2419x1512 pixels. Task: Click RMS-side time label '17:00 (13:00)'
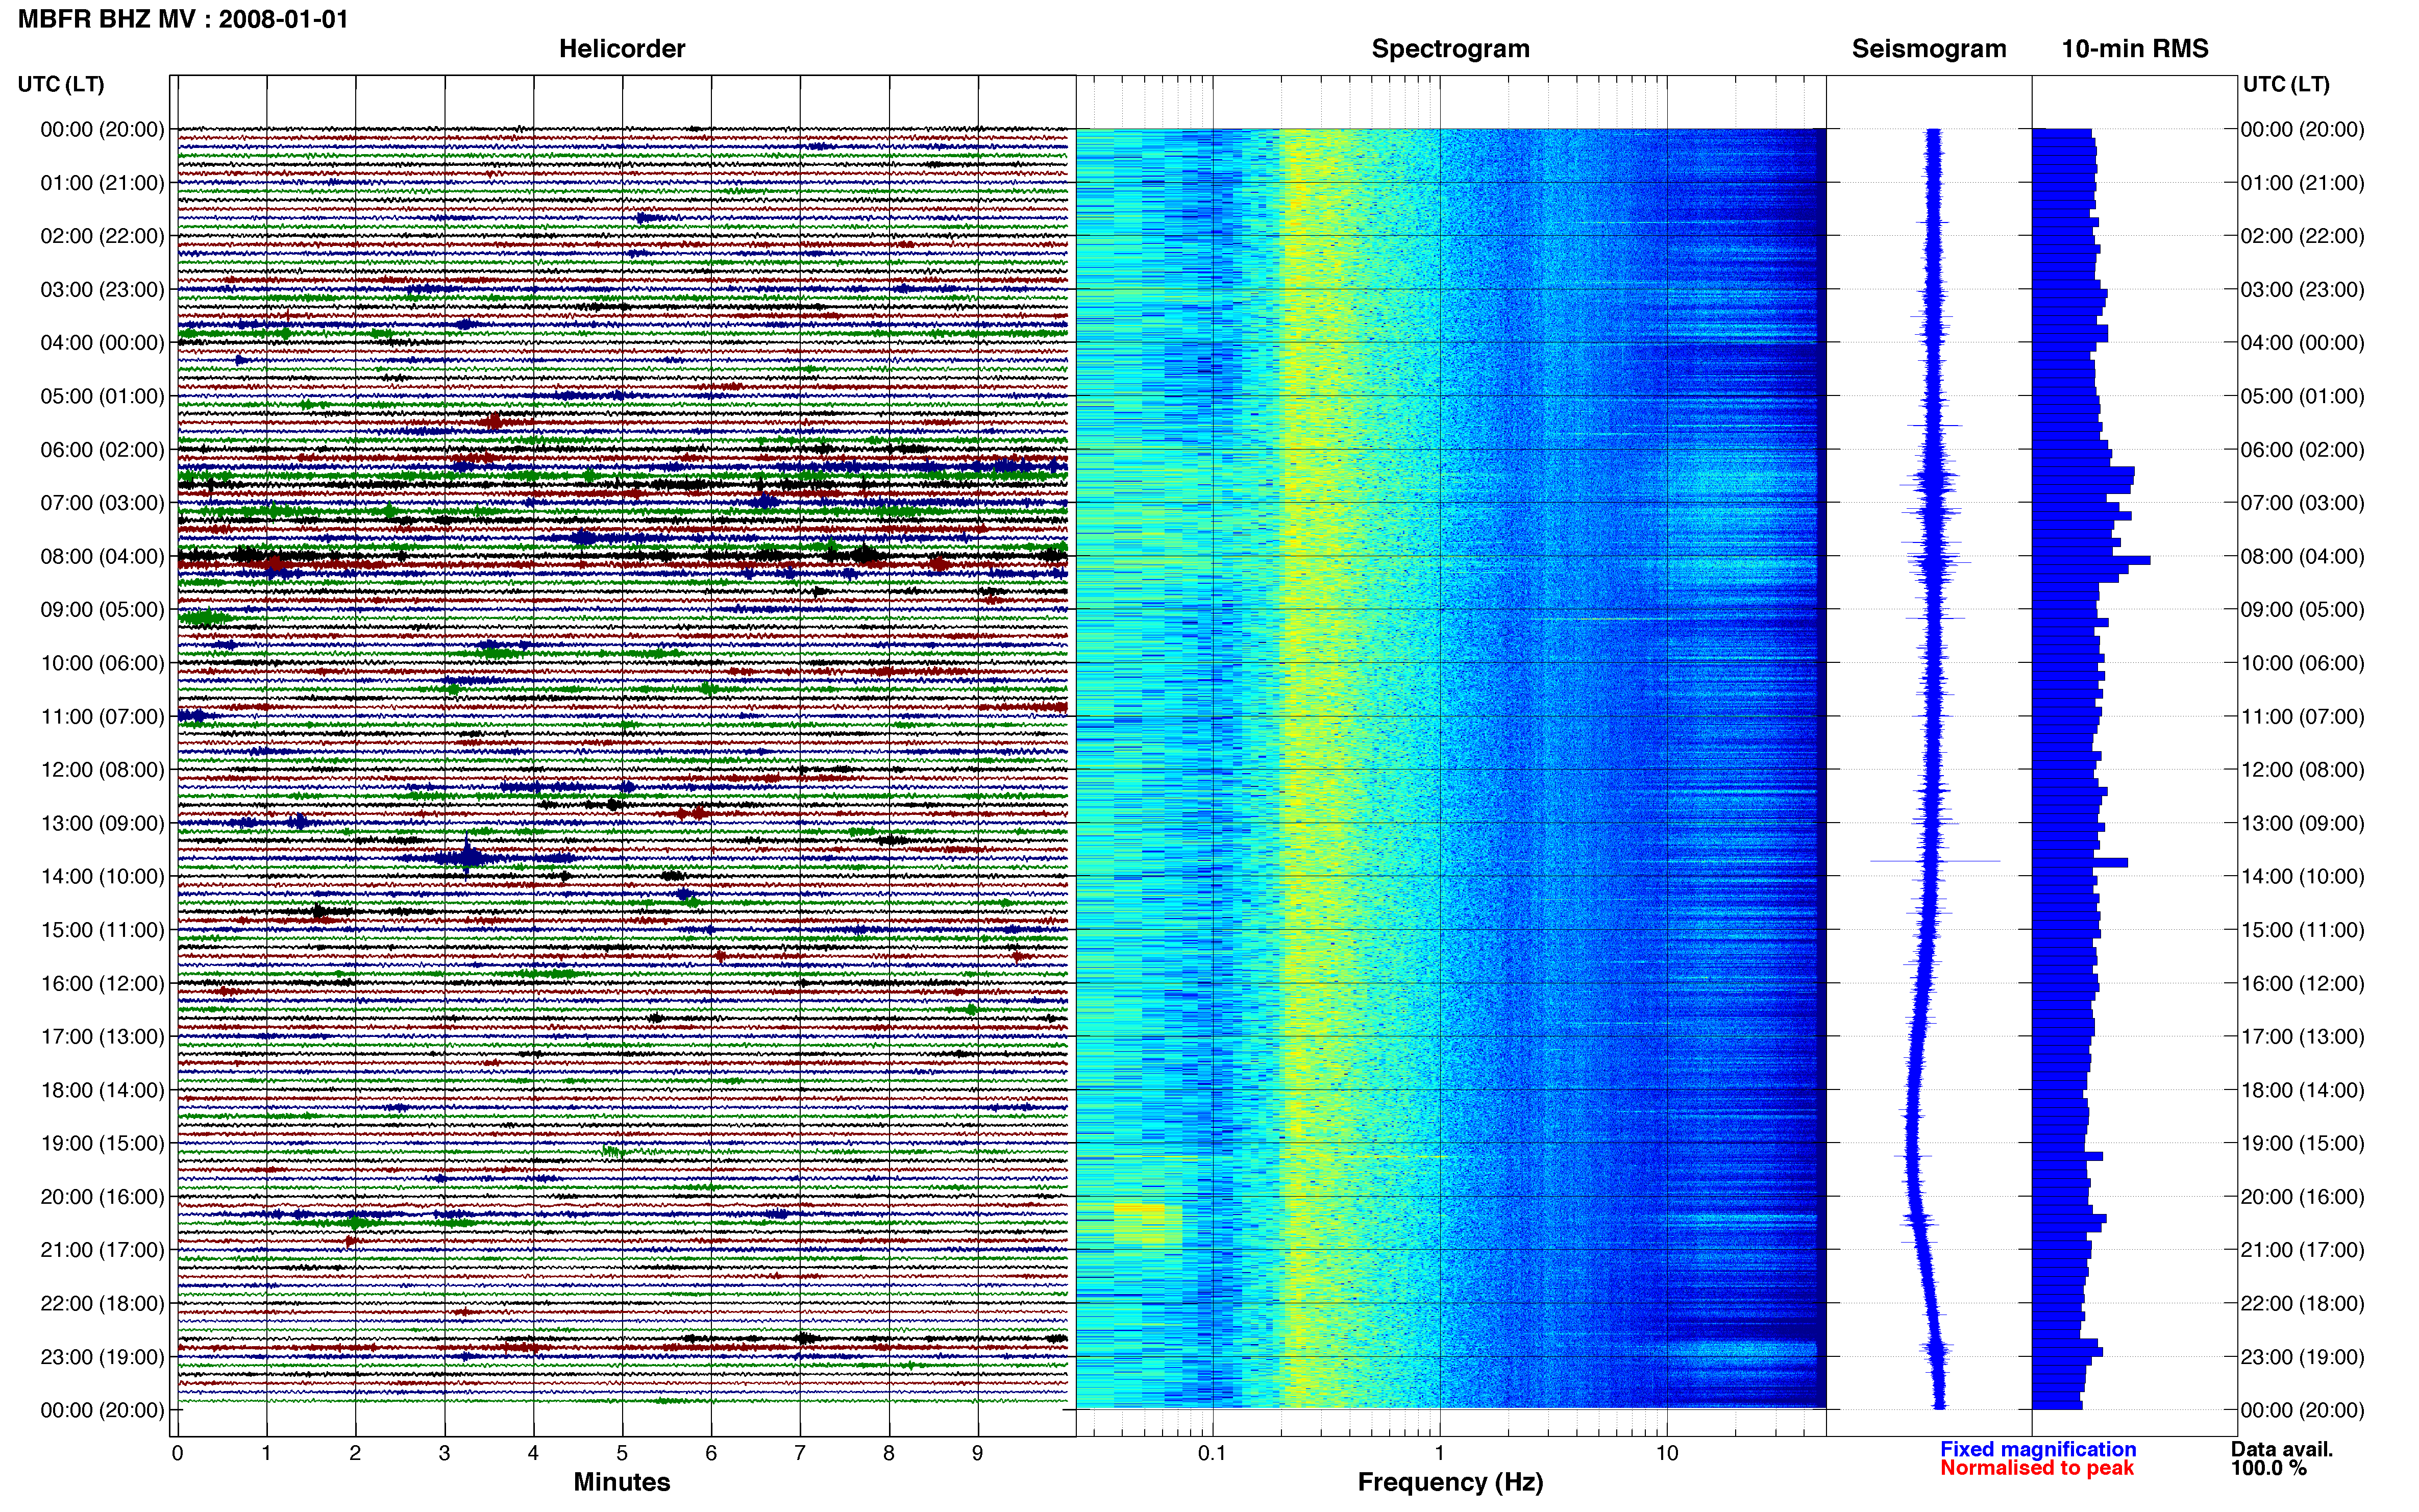[2303, 1037]
